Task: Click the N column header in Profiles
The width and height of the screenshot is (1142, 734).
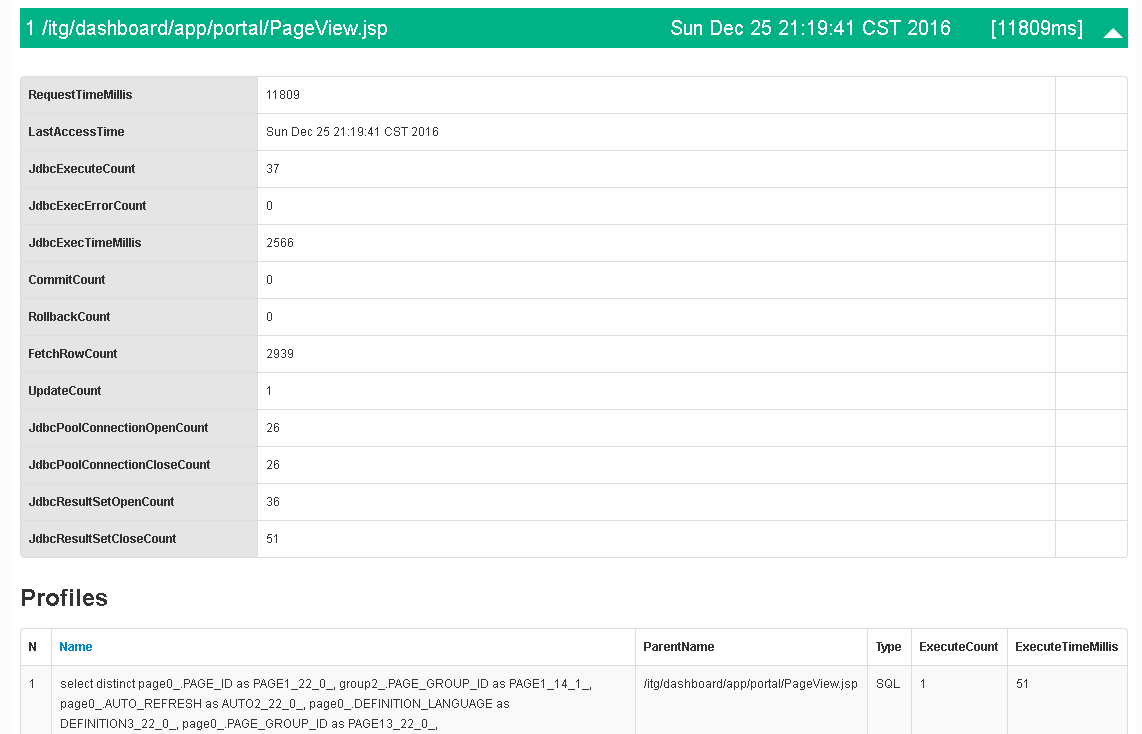Action: click(33, 647)
